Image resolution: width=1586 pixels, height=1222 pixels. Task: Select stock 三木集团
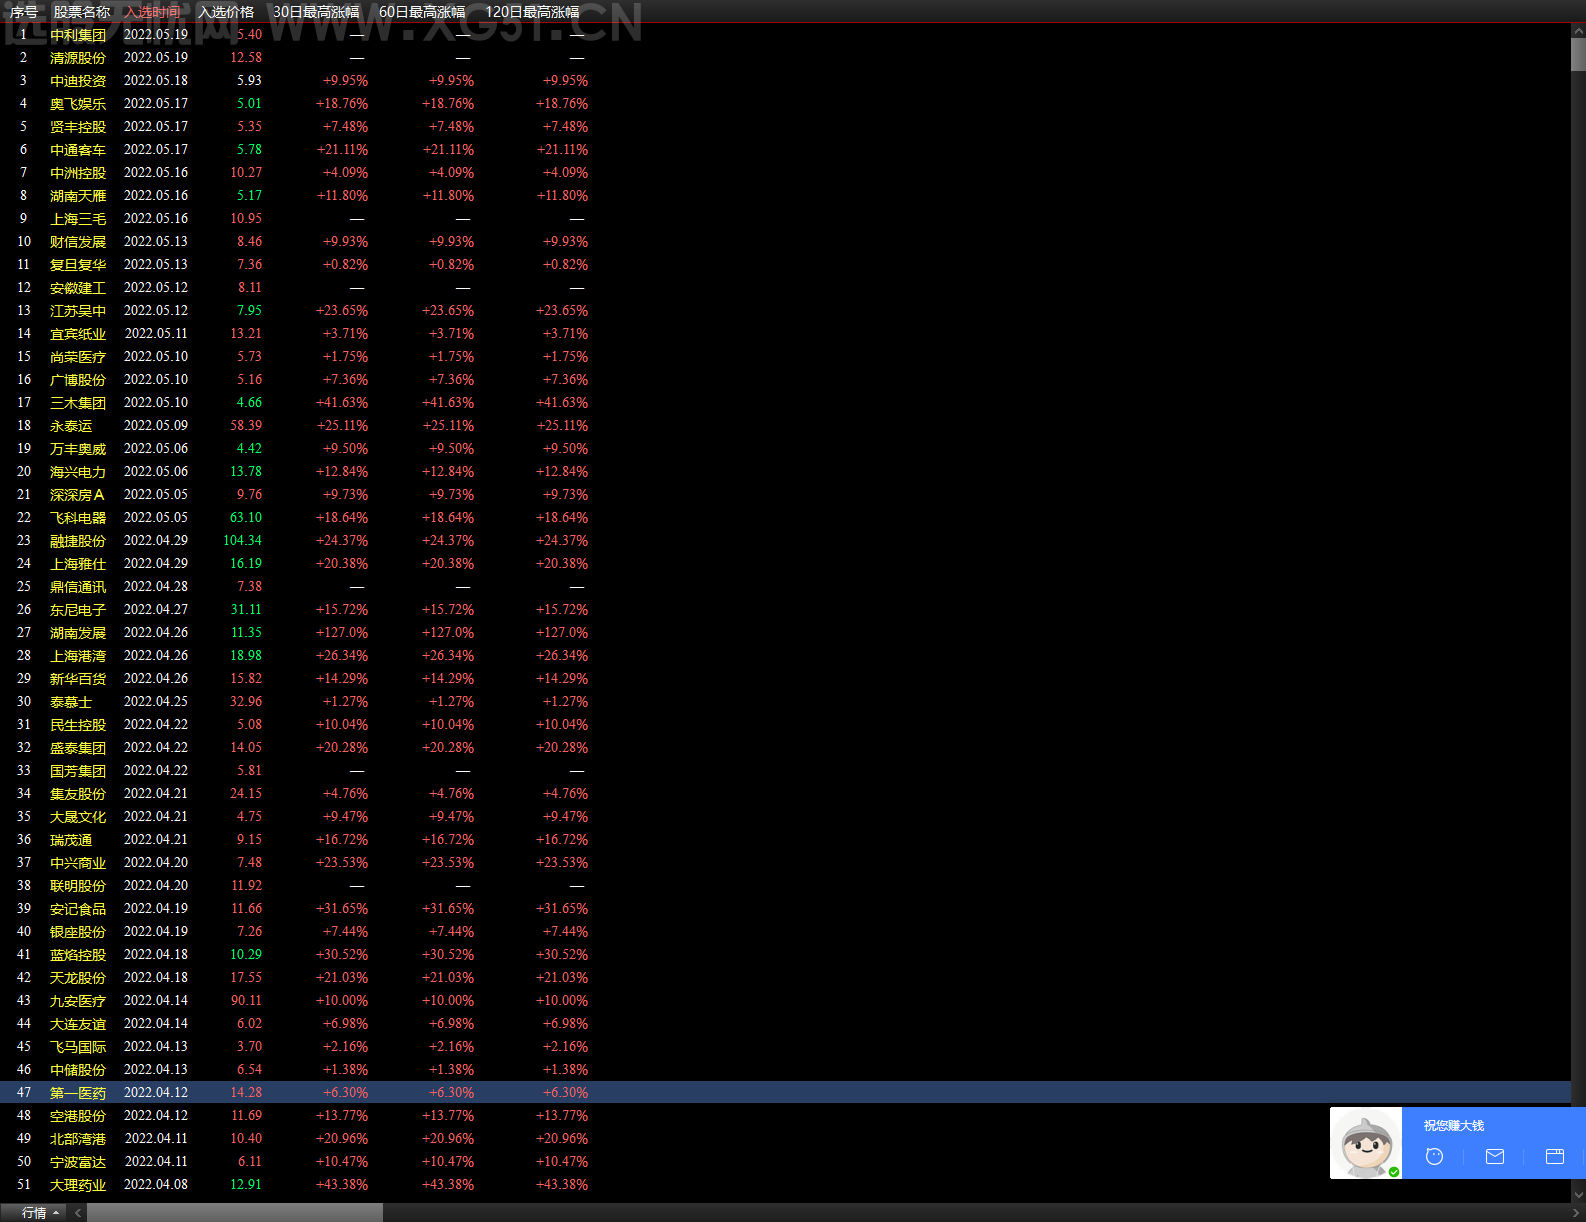78,403
